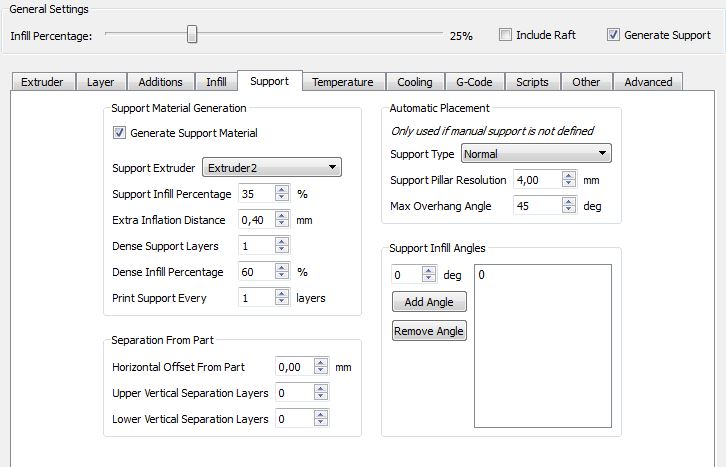Increase Print Support Every layers value
The width and height of the screenshot is (726, 467).
(x=282, y=293)
